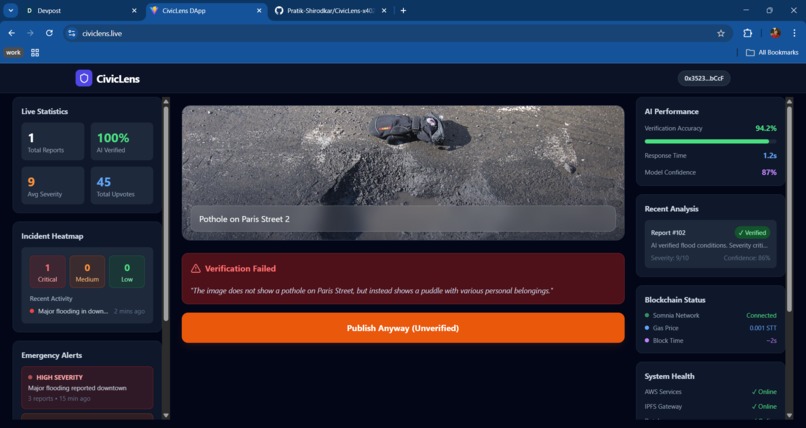Viewport: 806px width, 428px height.
Task: Click left sidebar scrollbar down arrow
Action: (166, 415)
